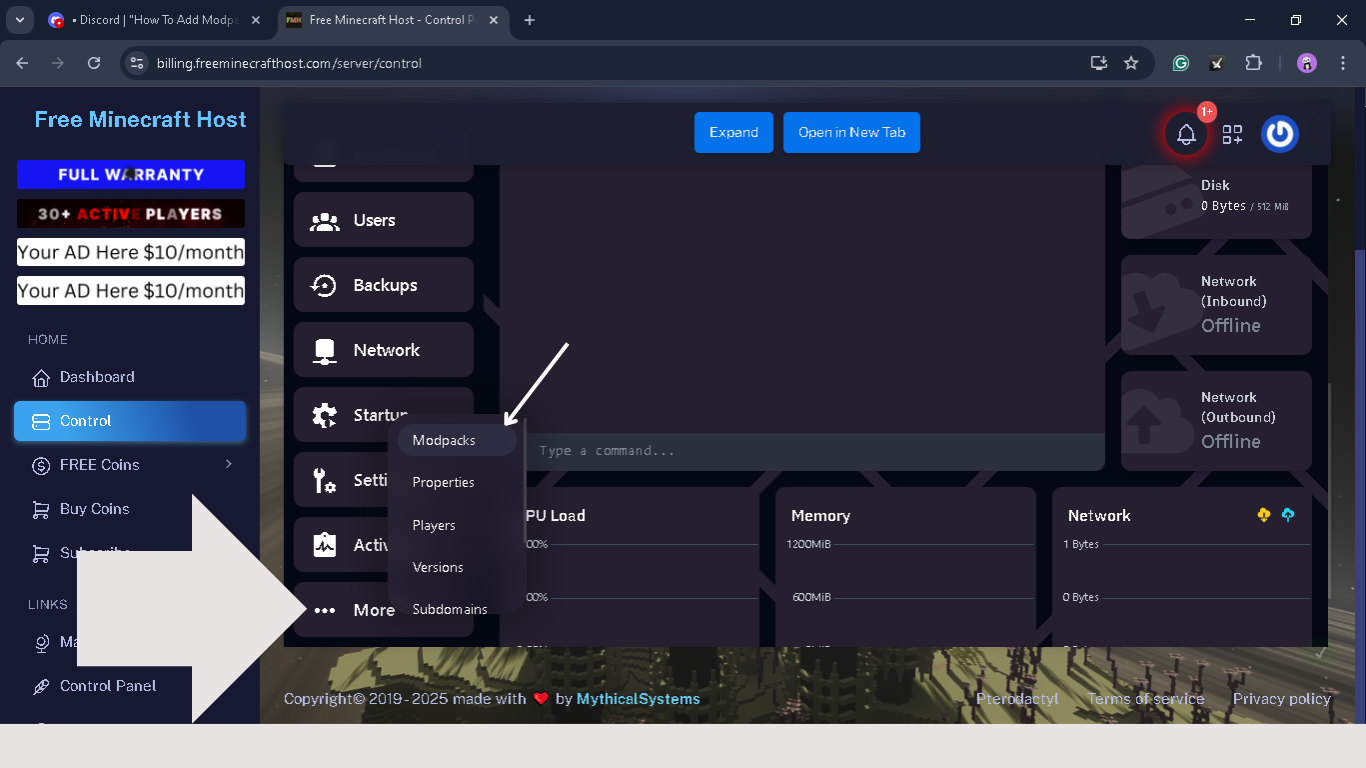The height and width of the screenshot is (768, 1366).
Task: Click the 30+ ACTIVE PLAYERS banner
Action: (131, 214)
